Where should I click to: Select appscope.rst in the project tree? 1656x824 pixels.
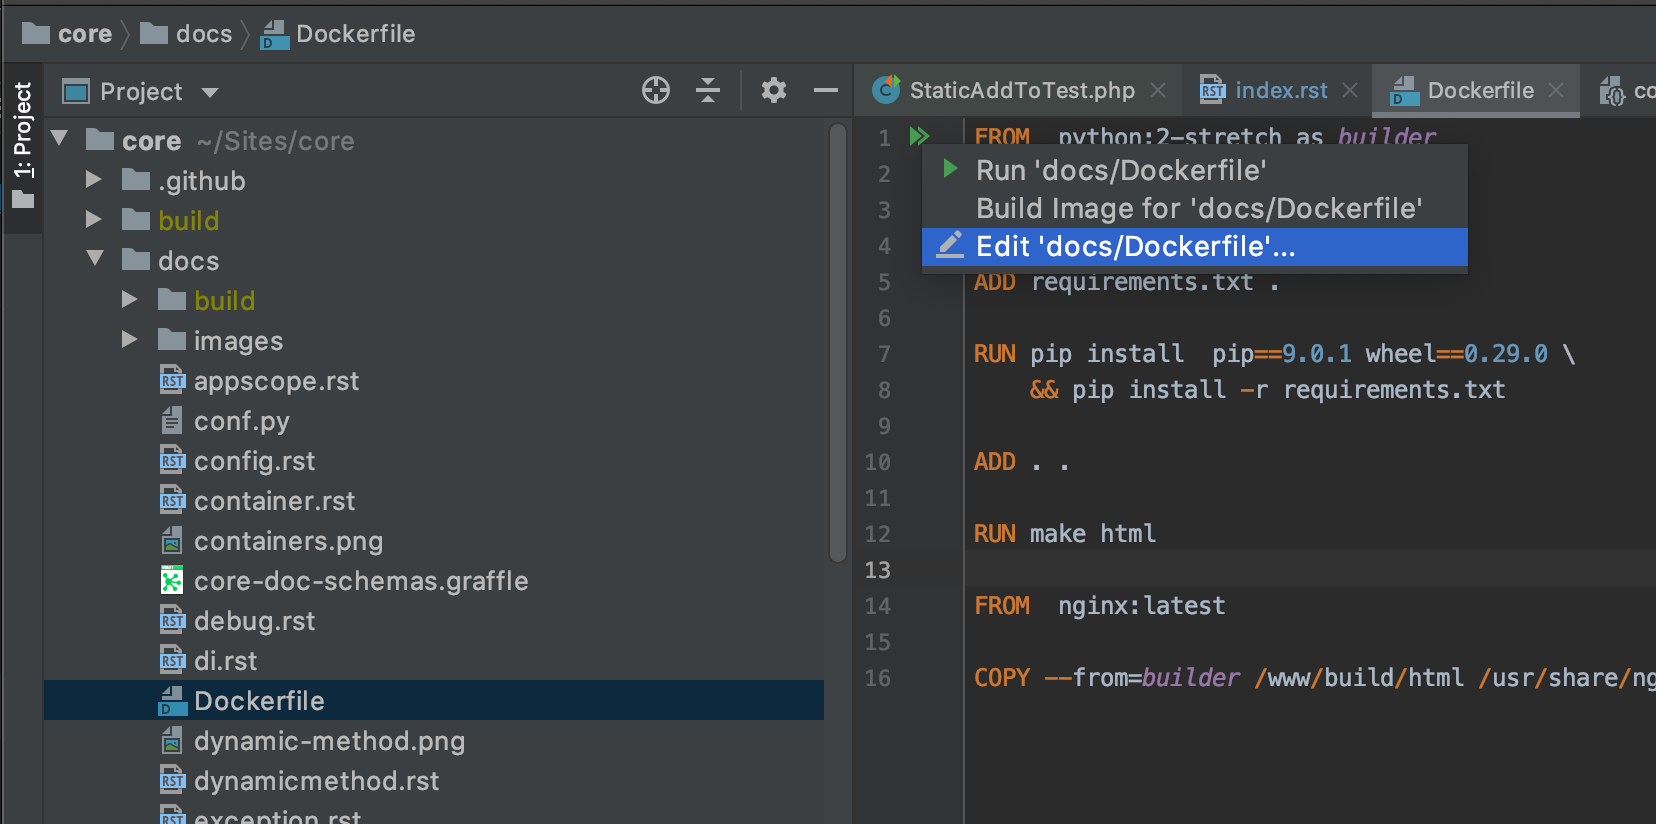276,381
